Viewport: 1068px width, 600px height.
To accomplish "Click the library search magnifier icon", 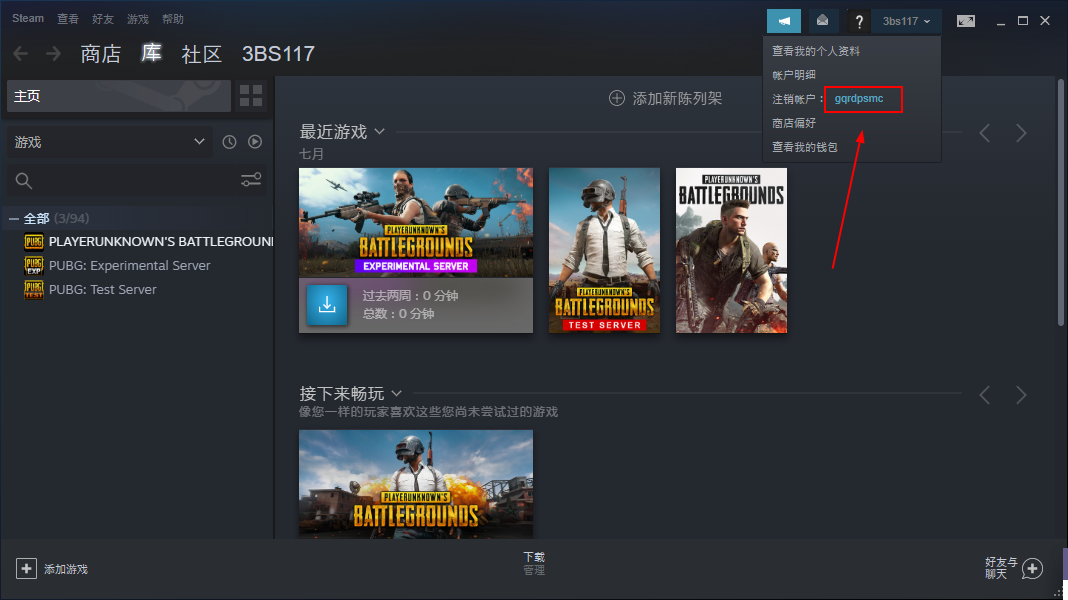I will (24, 180).
